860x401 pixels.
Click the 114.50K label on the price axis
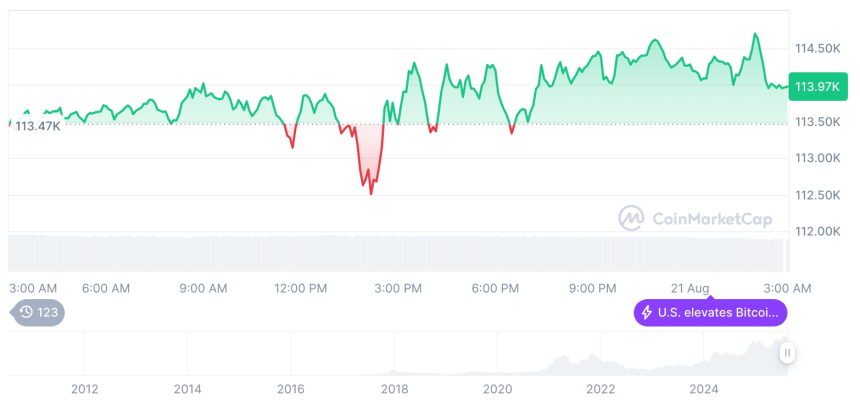tap(816, 48)
